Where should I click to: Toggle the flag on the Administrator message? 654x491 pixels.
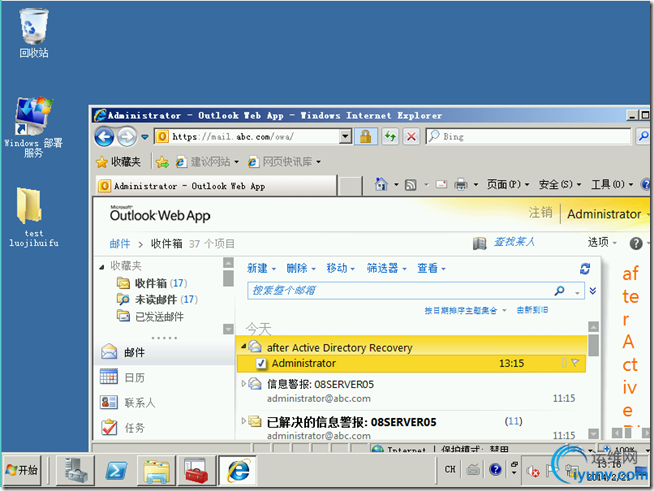point(575,363)
